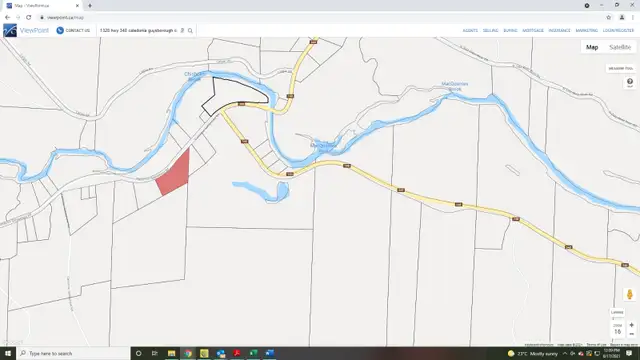This screenshot has height=360, width=640.
Task: Click the search magnifier icon in address box
Action: (x=190, y=31)
